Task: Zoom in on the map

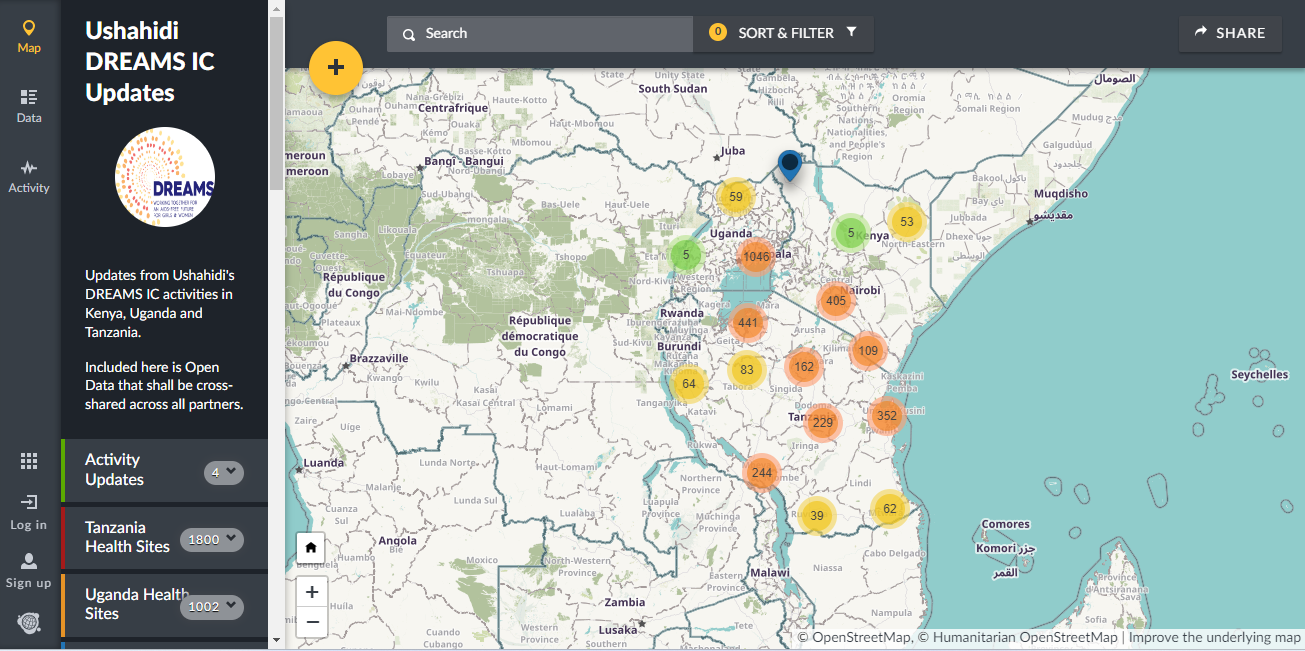Action: [x=312, y=592]
